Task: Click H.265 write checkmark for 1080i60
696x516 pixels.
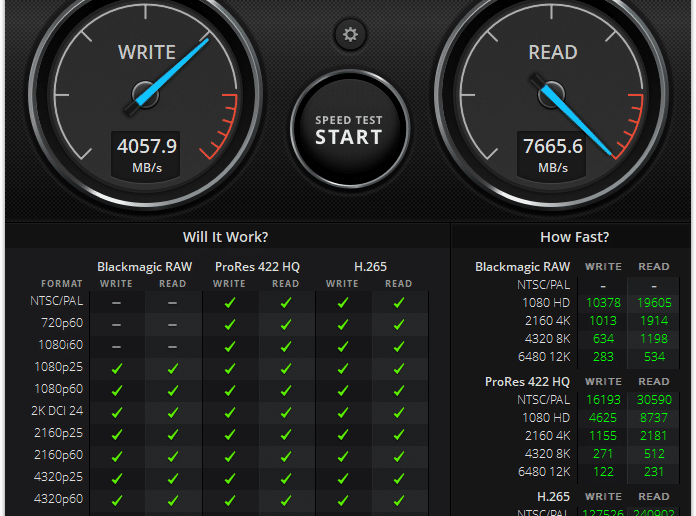Action: [x=343, y=346]
